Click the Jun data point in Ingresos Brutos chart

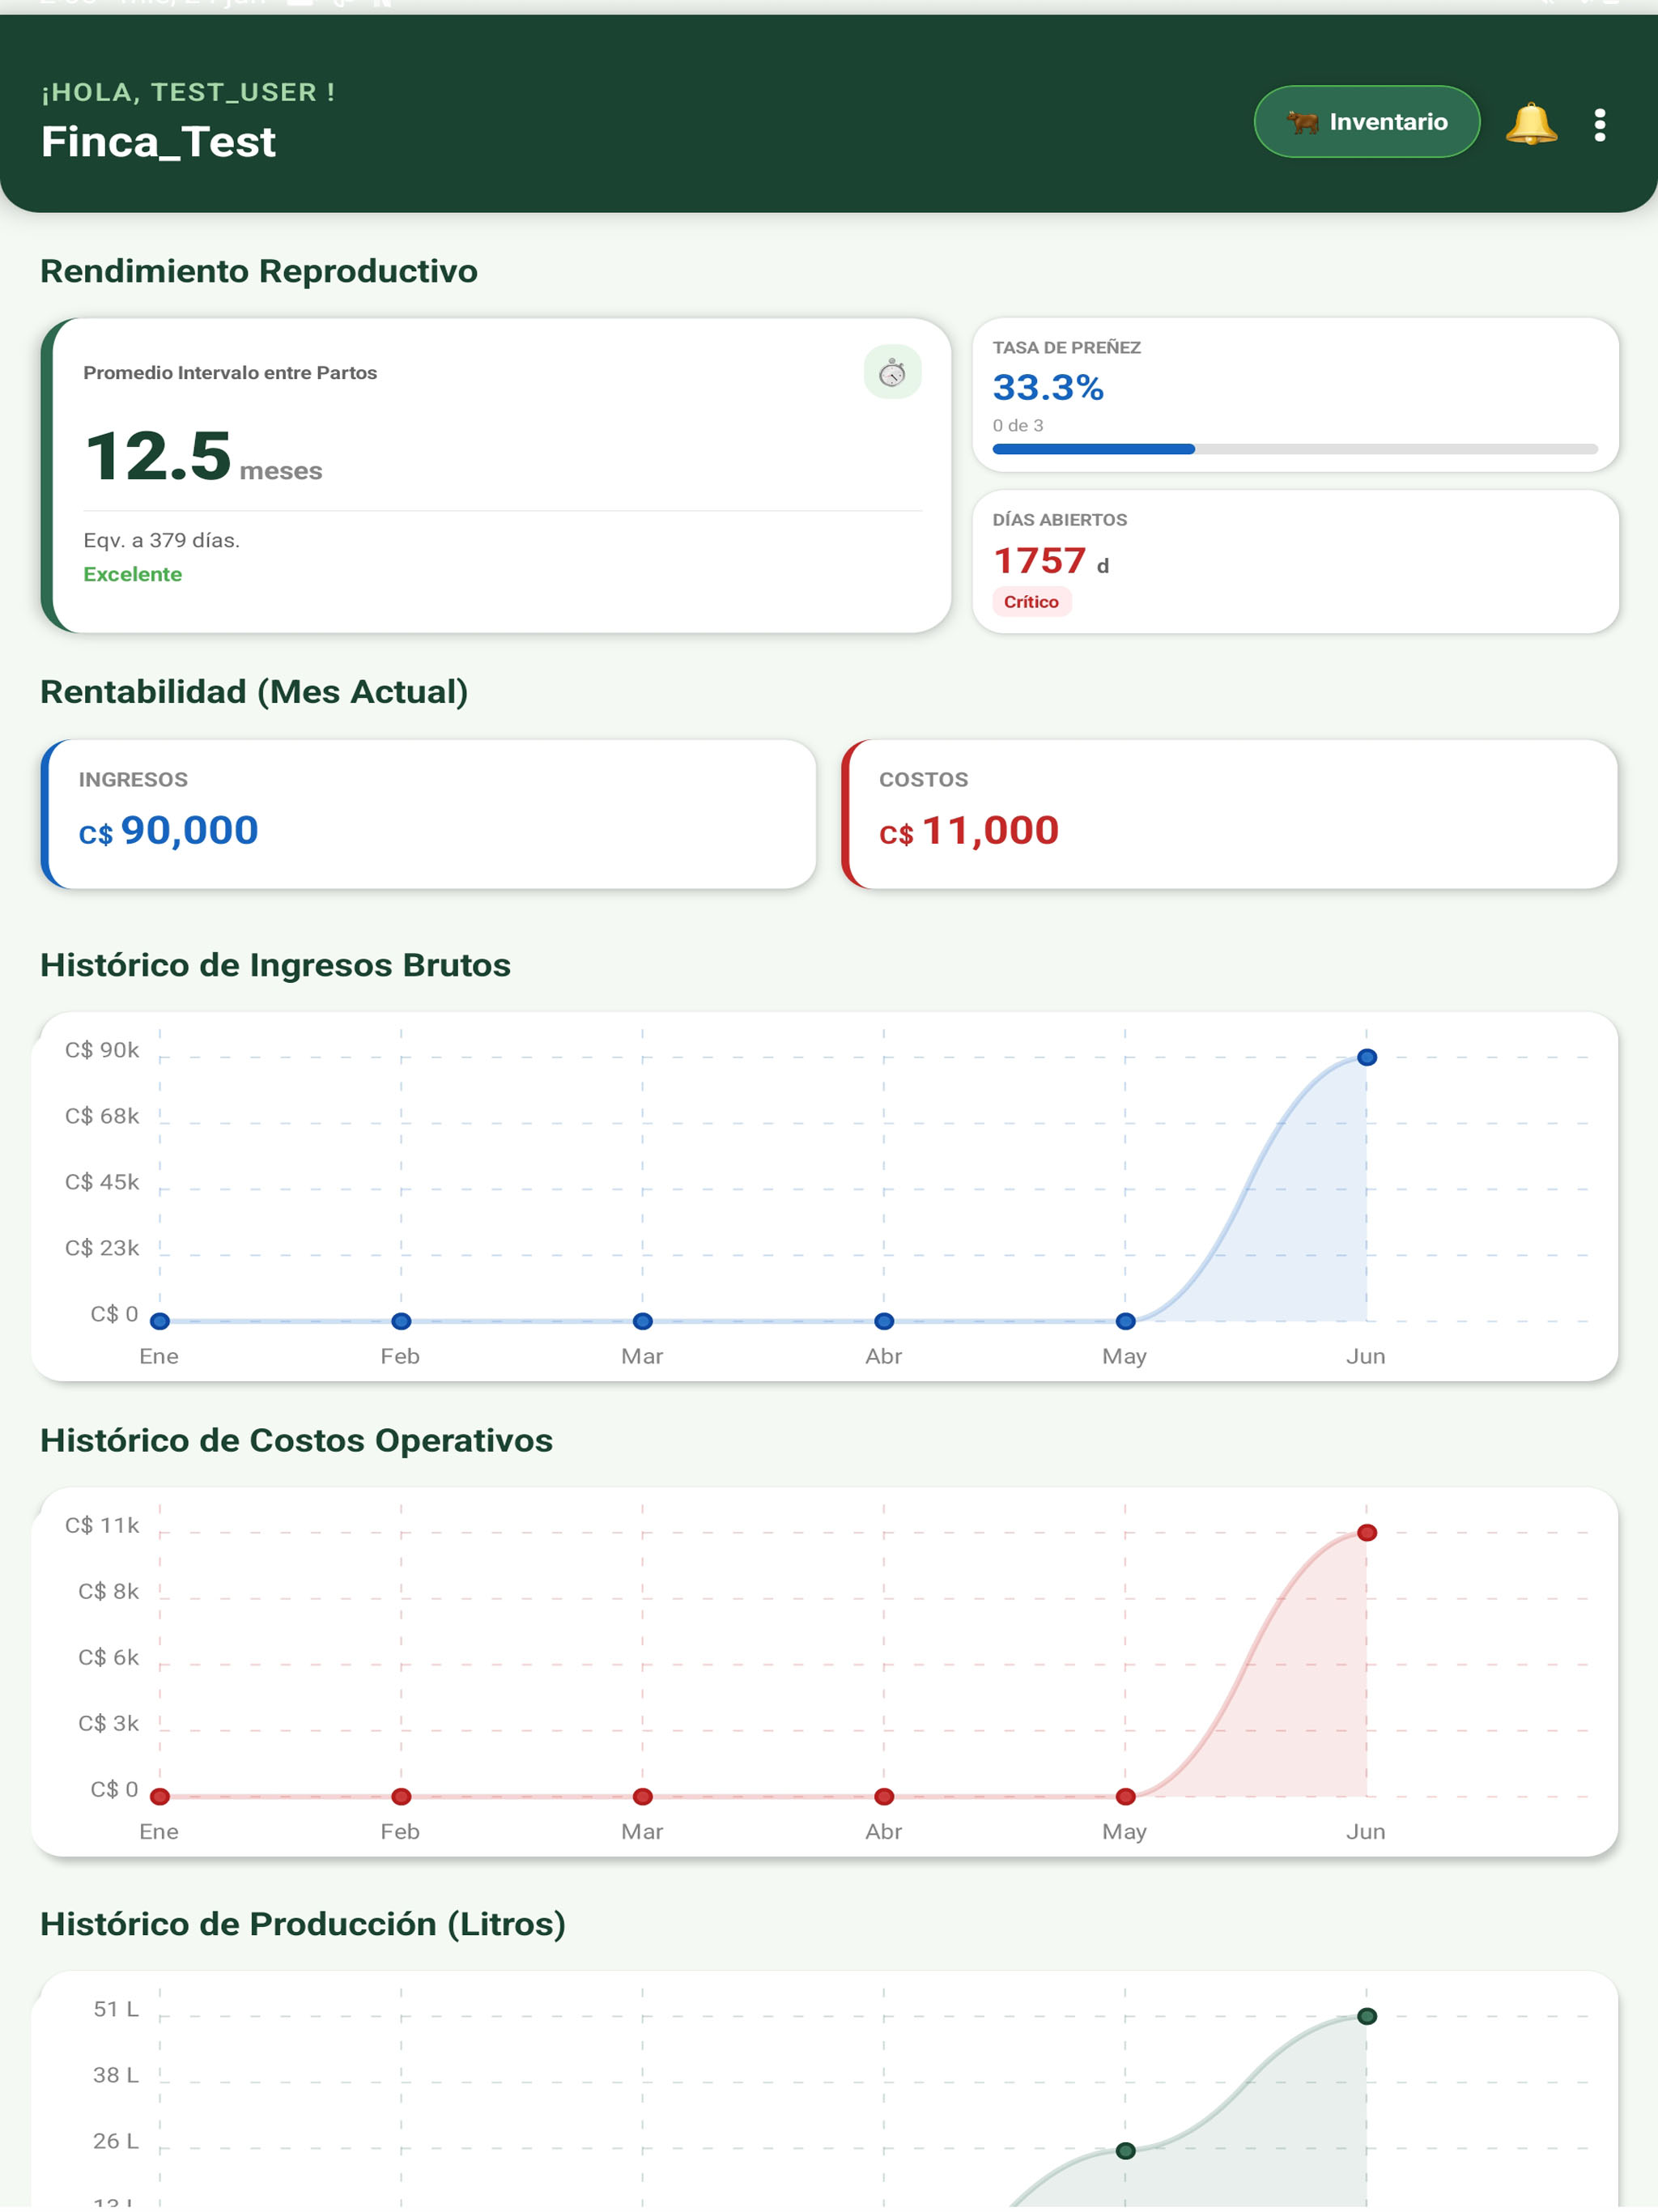pyautogui.click(x=1367, y=1057)
